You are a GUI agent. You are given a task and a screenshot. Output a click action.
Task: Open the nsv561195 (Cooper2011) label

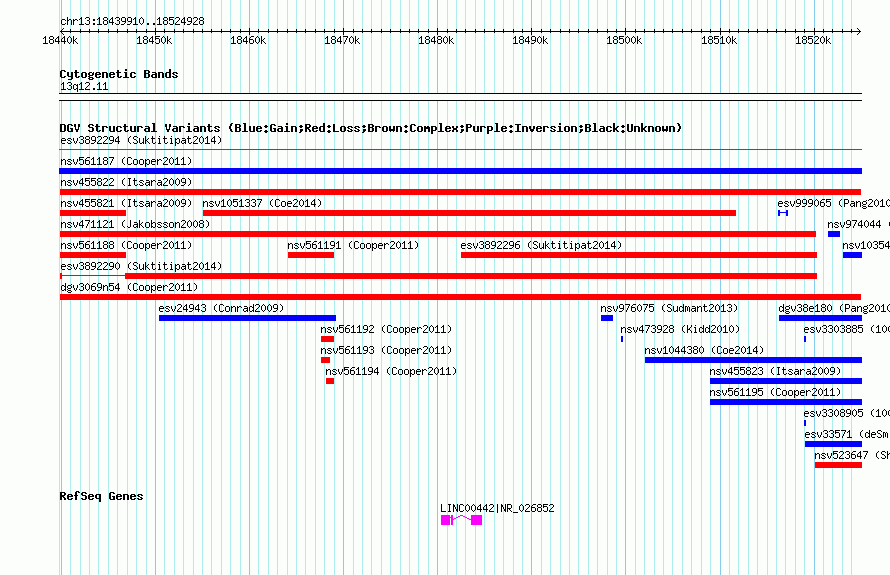[x=775, y=392]
